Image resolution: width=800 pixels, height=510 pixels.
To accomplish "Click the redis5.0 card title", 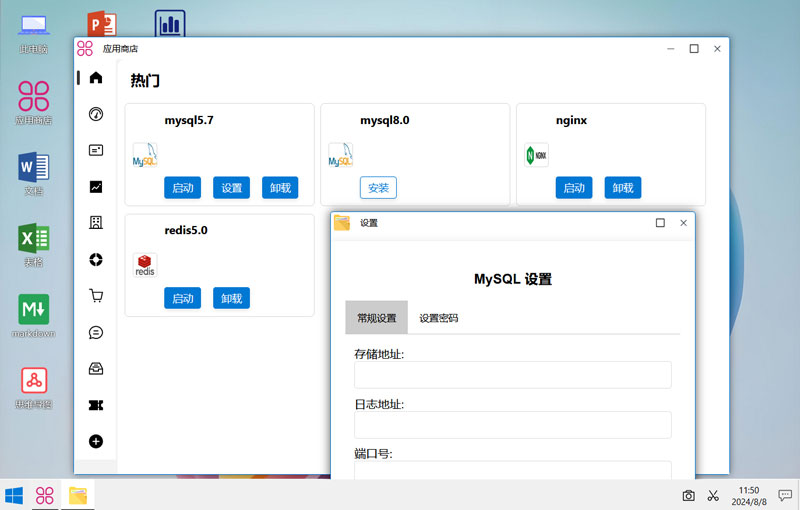I will [186, 230].
